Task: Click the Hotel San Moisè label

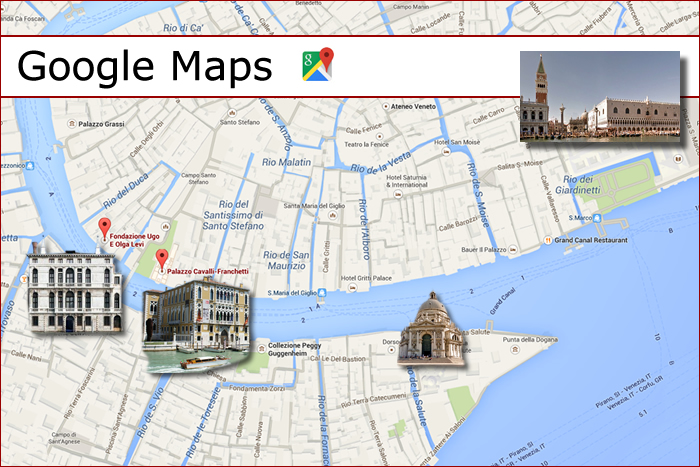Action: 457,142
